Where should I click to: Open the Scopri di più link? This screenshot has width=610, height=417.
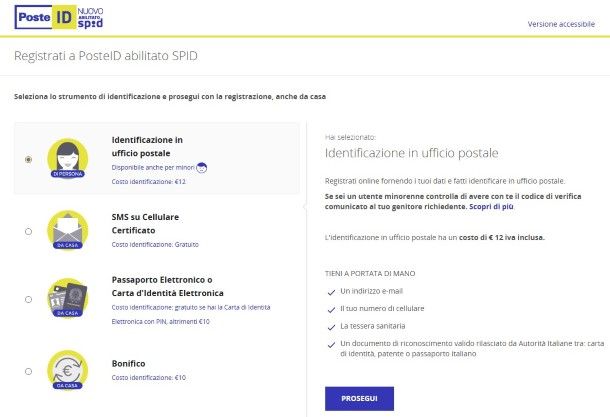(491, 207)
